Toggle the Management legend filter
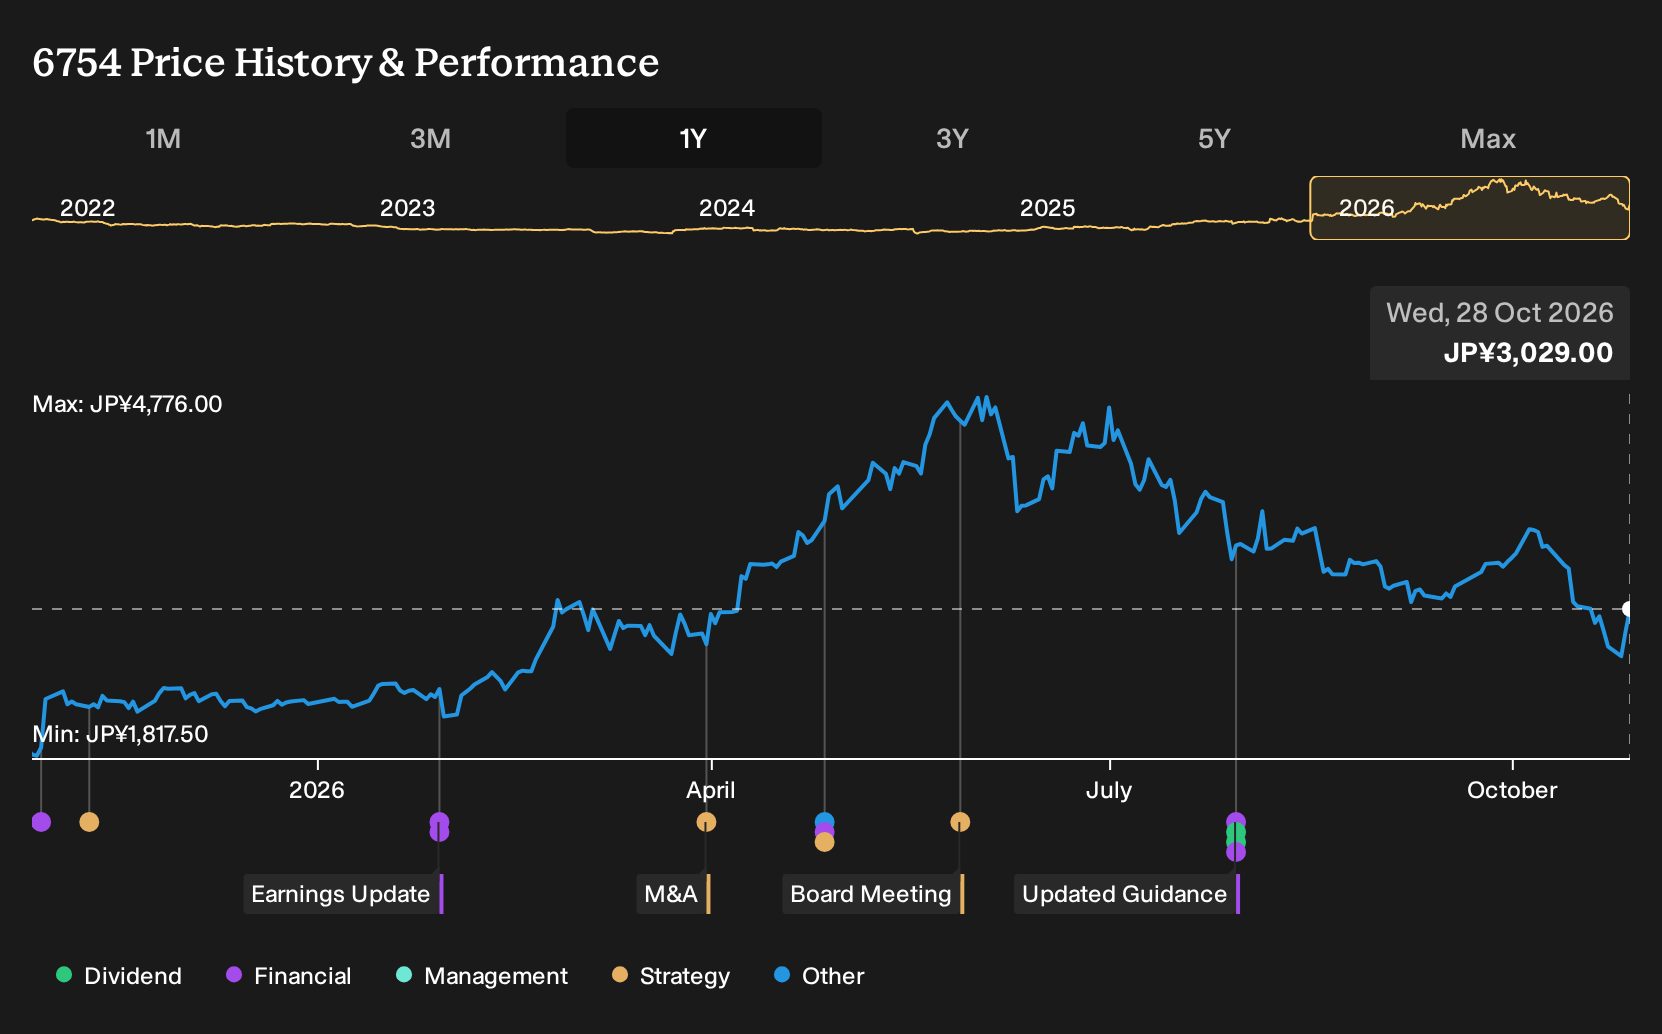 tap(482, 976)
